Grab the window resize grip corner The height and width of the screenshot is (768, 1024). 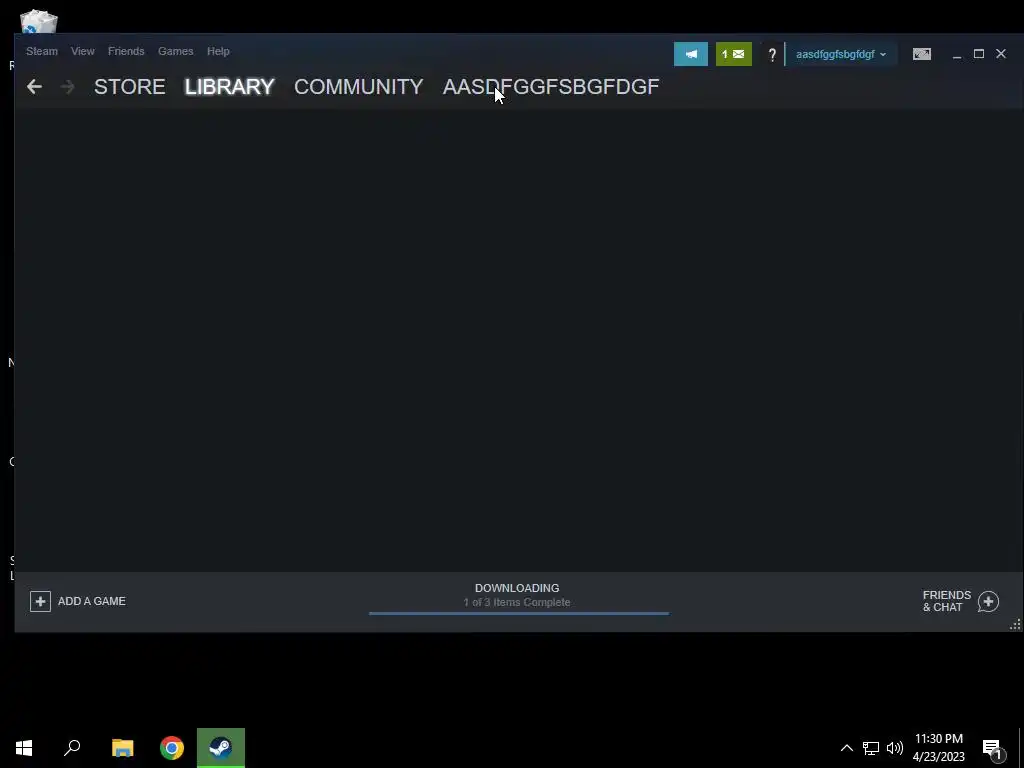(1015, 625)
